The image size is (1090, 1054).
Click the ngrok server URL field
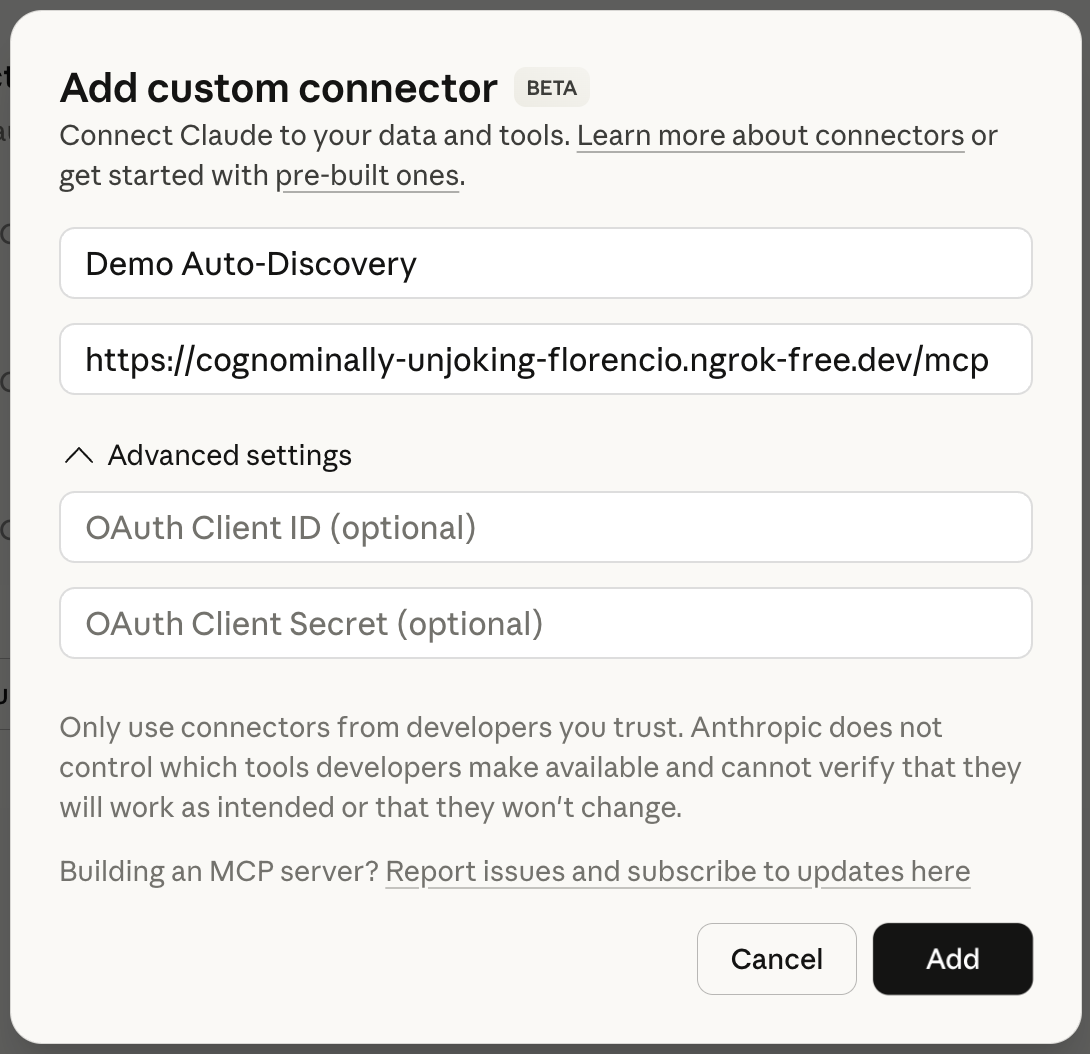coord(545,359)
